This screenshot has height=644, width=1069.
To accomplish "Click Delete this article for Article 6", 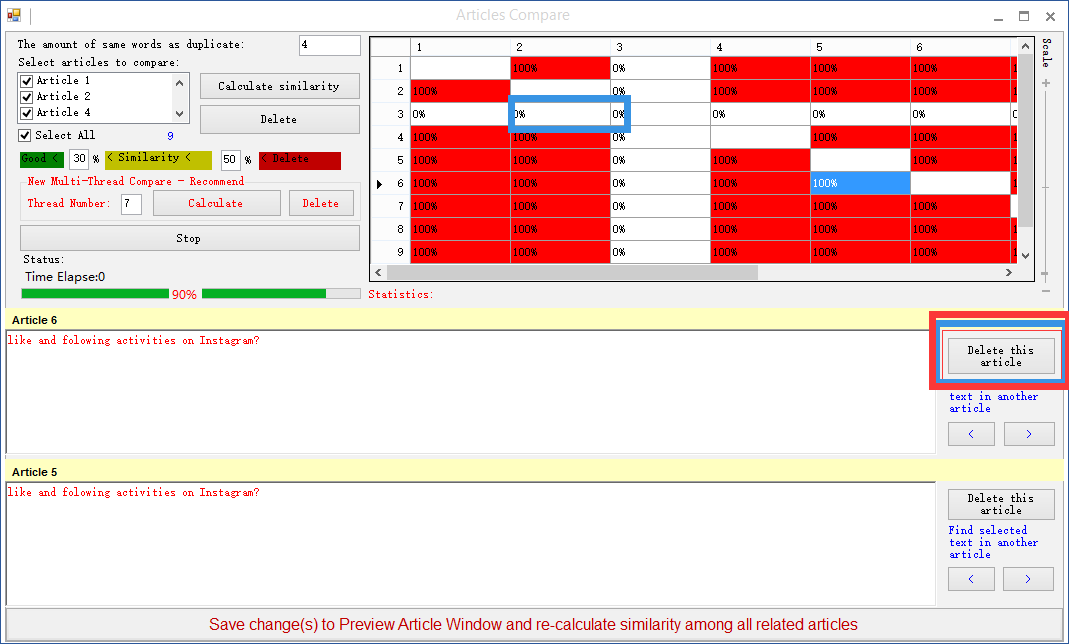I will click(x=1000, y=357).
